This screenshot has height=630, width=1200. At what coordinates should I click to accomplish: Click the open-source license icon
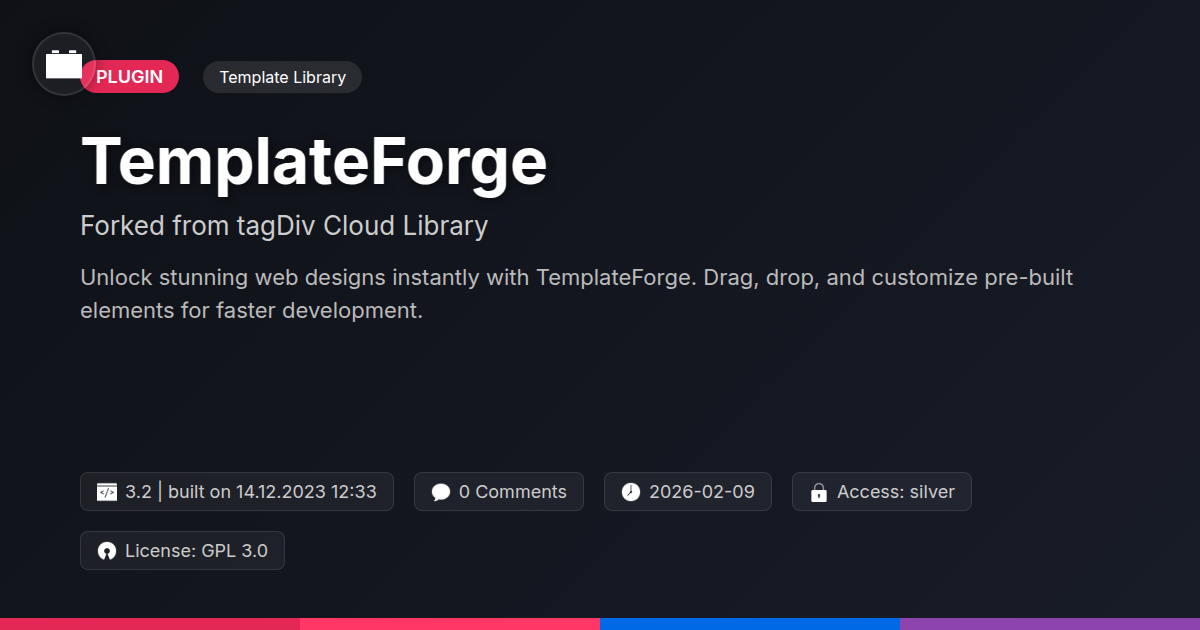point(107,551)
